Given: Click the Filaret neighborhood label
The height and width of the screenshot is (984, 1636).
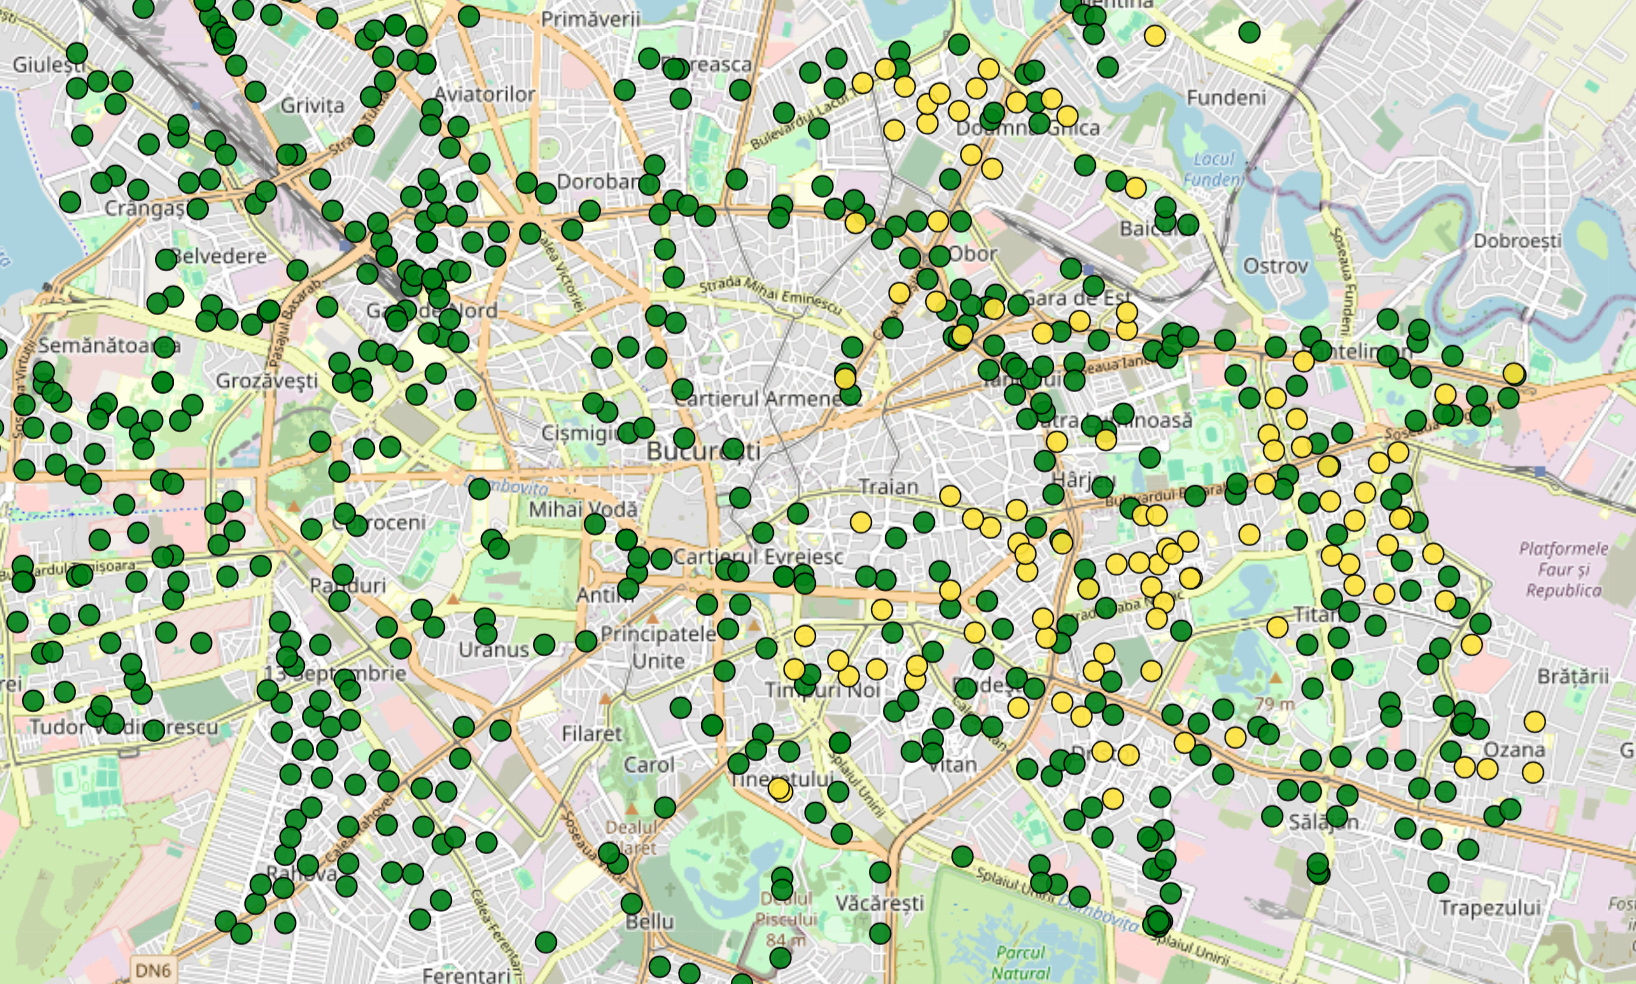Looking at the screenshot, I should point(591,733).
